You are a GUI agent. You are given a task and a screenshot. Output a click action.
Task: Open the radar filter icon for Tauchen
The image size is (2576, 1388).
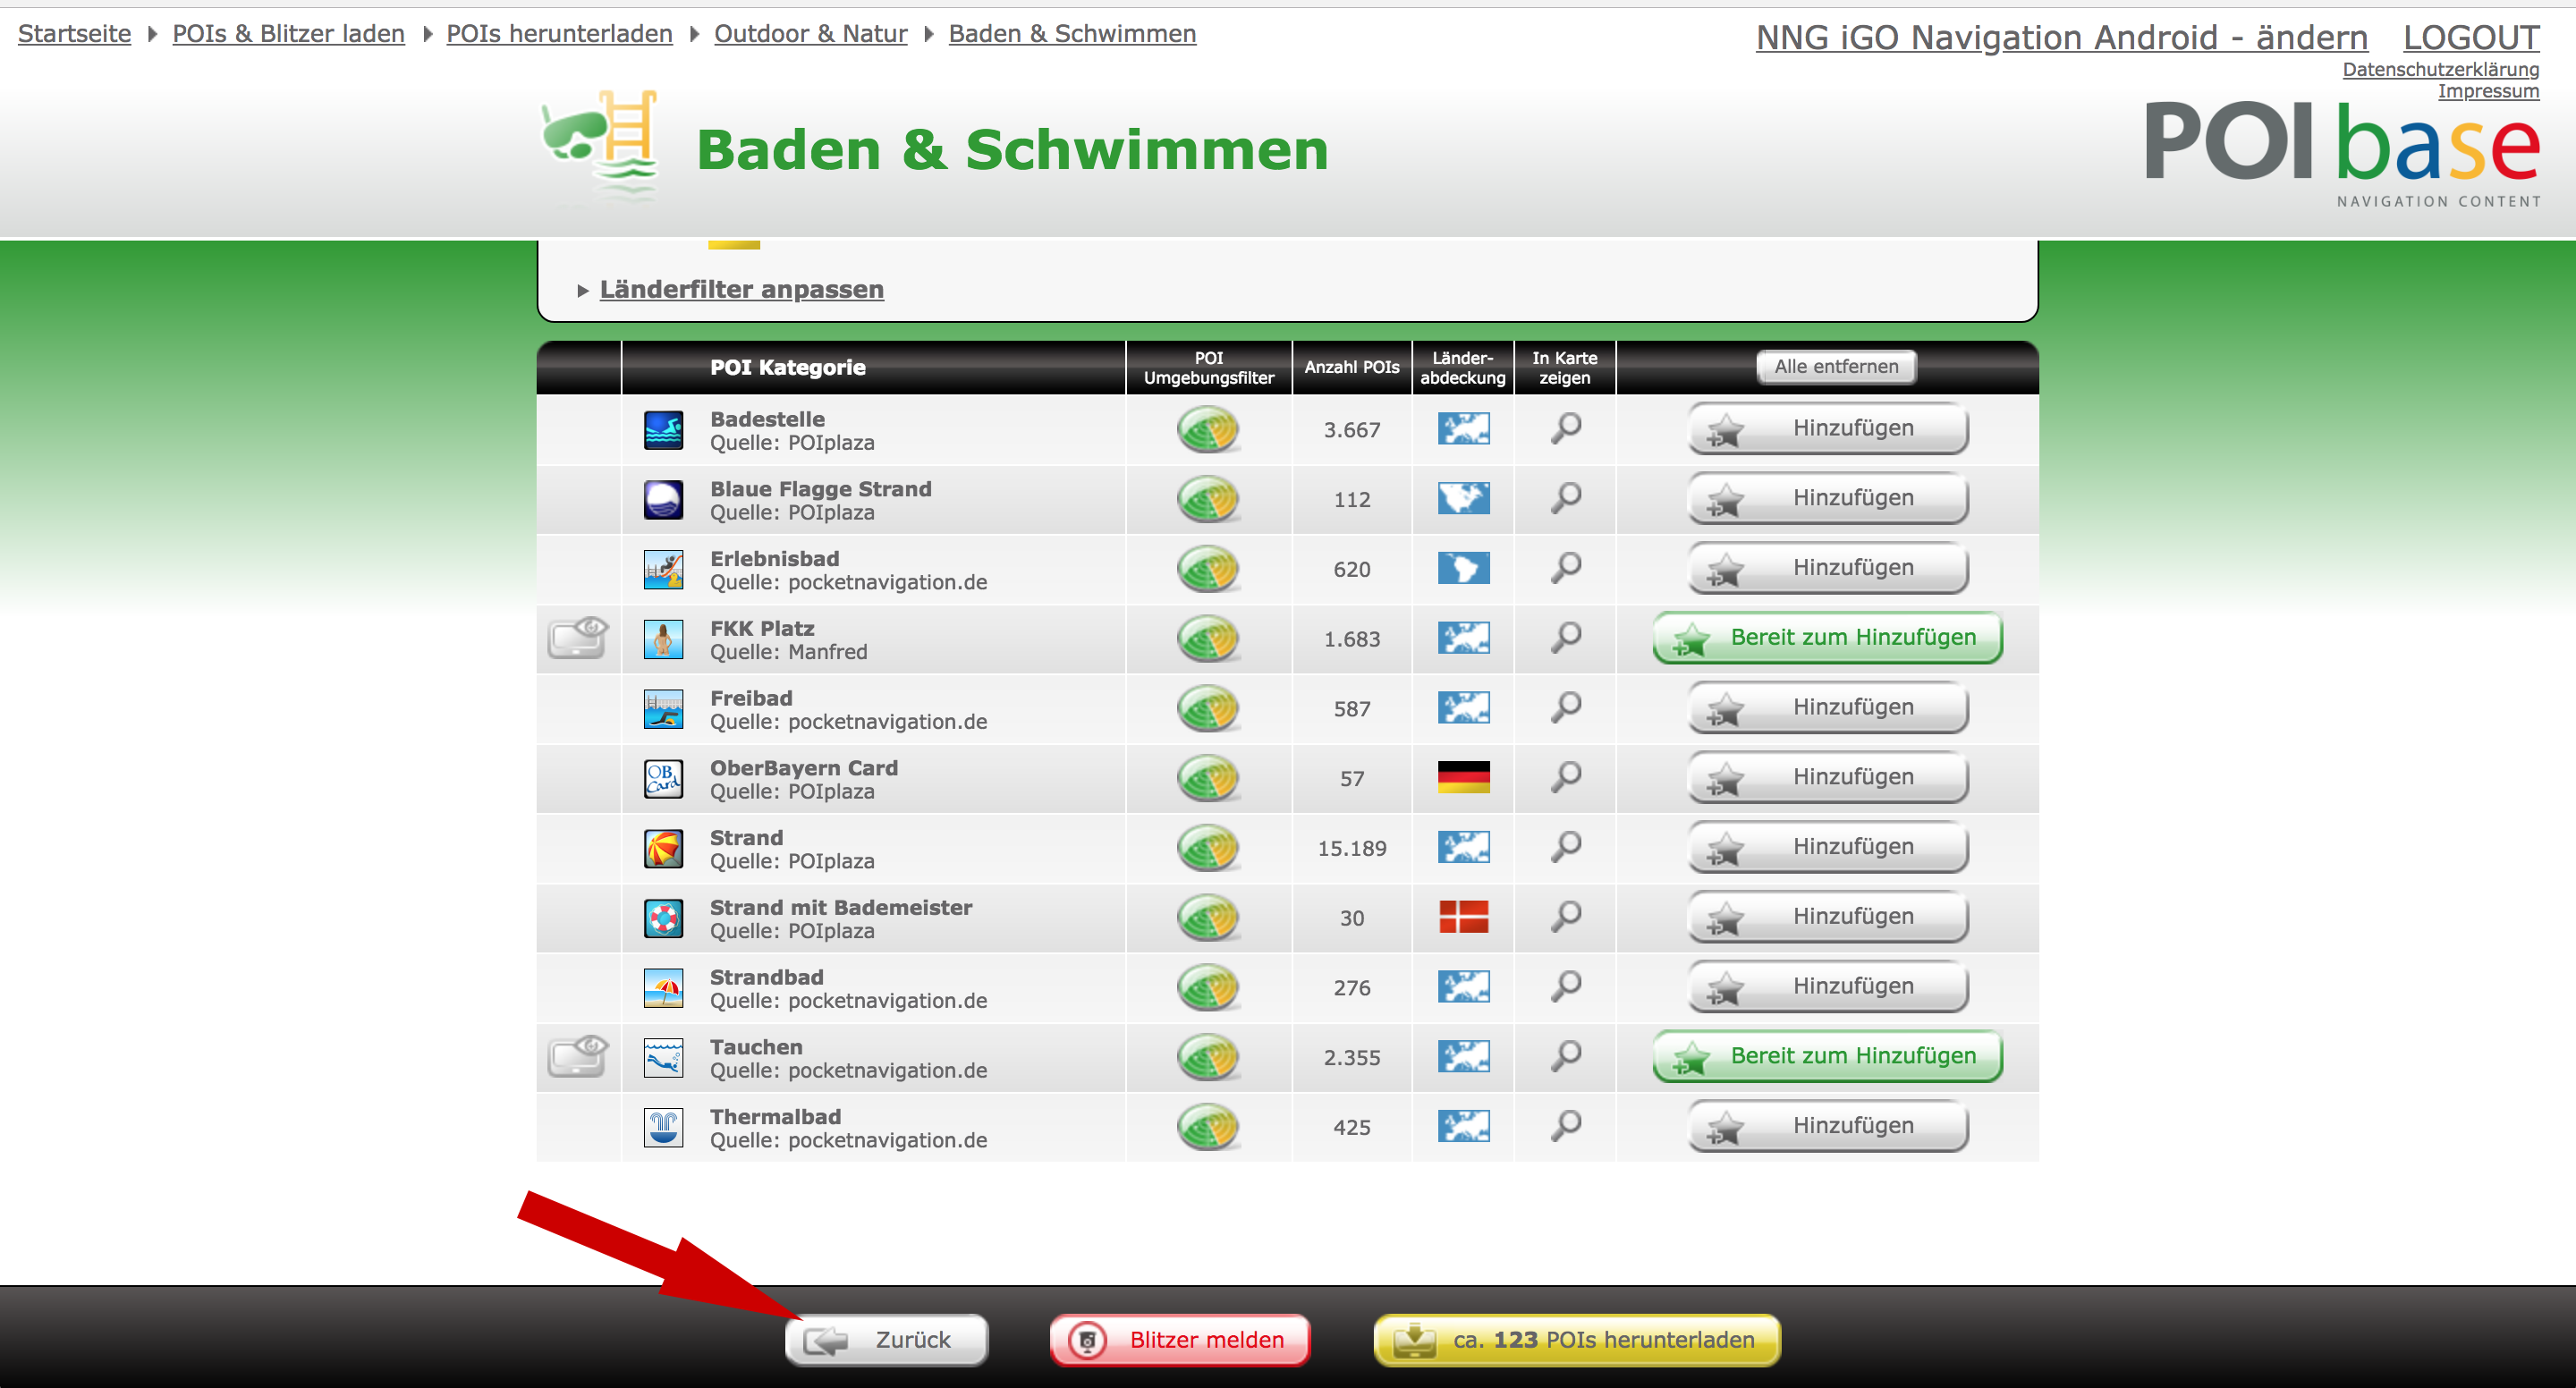[x=1208, y=1057]
